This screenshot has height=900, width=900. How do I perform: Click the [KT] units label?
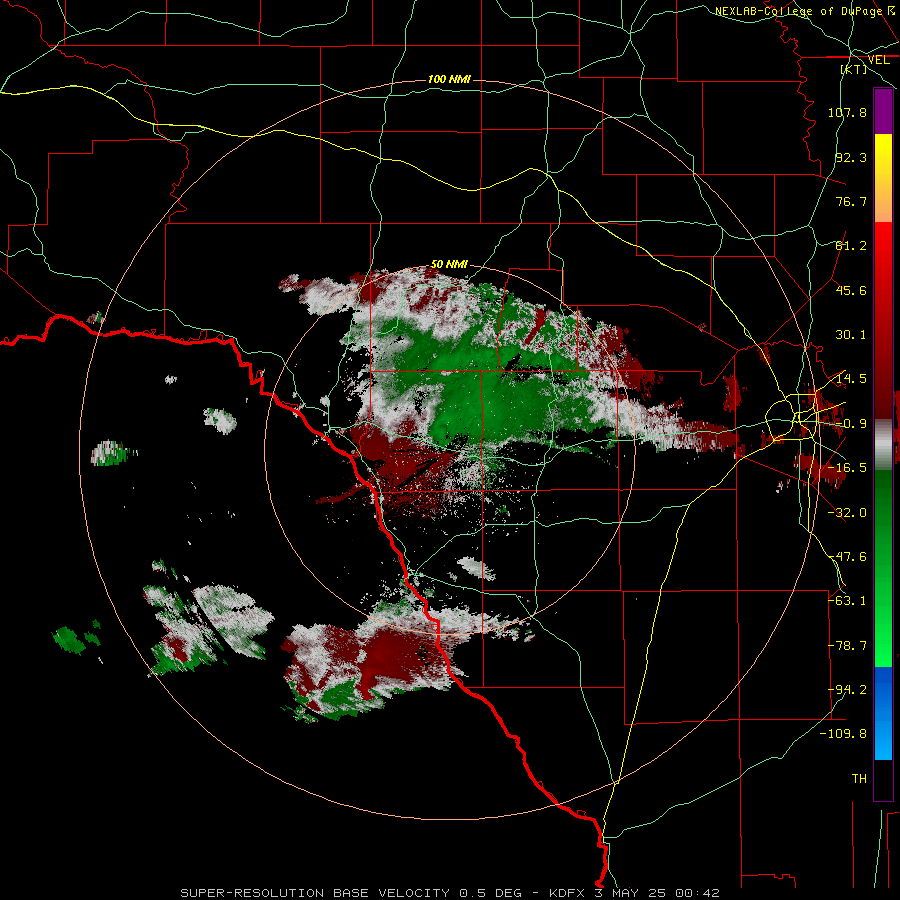point(854,69)
